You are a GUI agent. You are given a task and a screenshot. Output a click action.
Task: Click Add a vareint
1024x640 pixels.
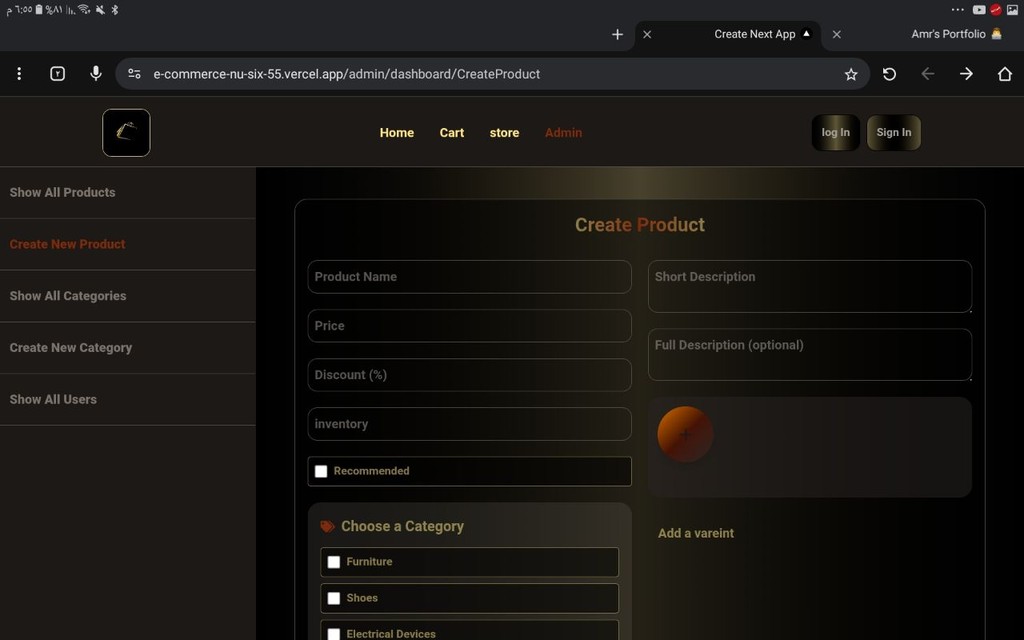(x=696, y=533)
